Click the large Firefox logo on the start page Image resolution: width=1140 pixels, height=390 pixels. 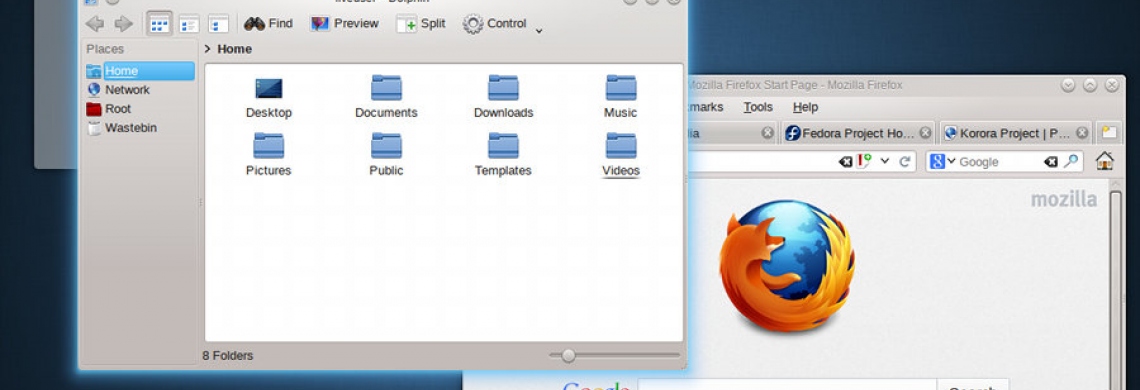[x=787, y=266]
